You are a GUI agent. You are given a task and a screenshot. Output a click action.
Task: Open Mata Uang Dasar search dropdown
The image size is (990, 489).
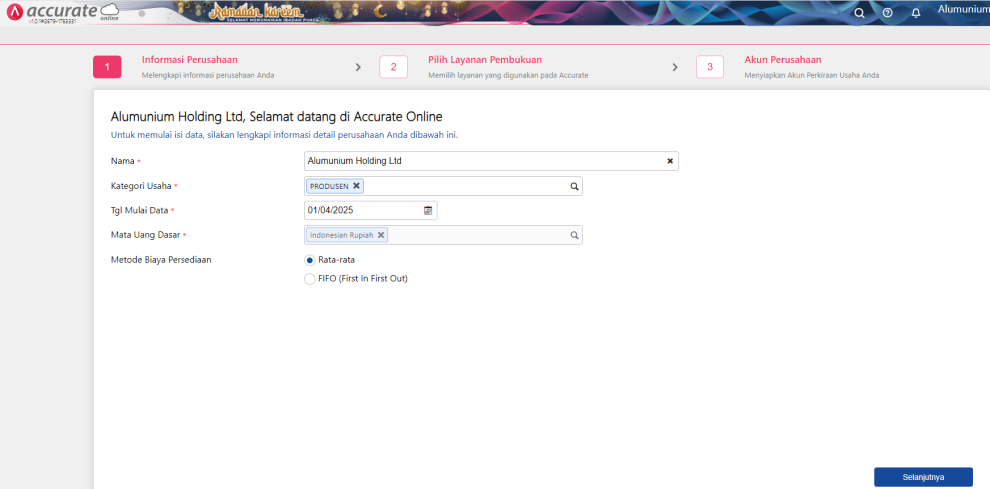click(x=574, y=235)
